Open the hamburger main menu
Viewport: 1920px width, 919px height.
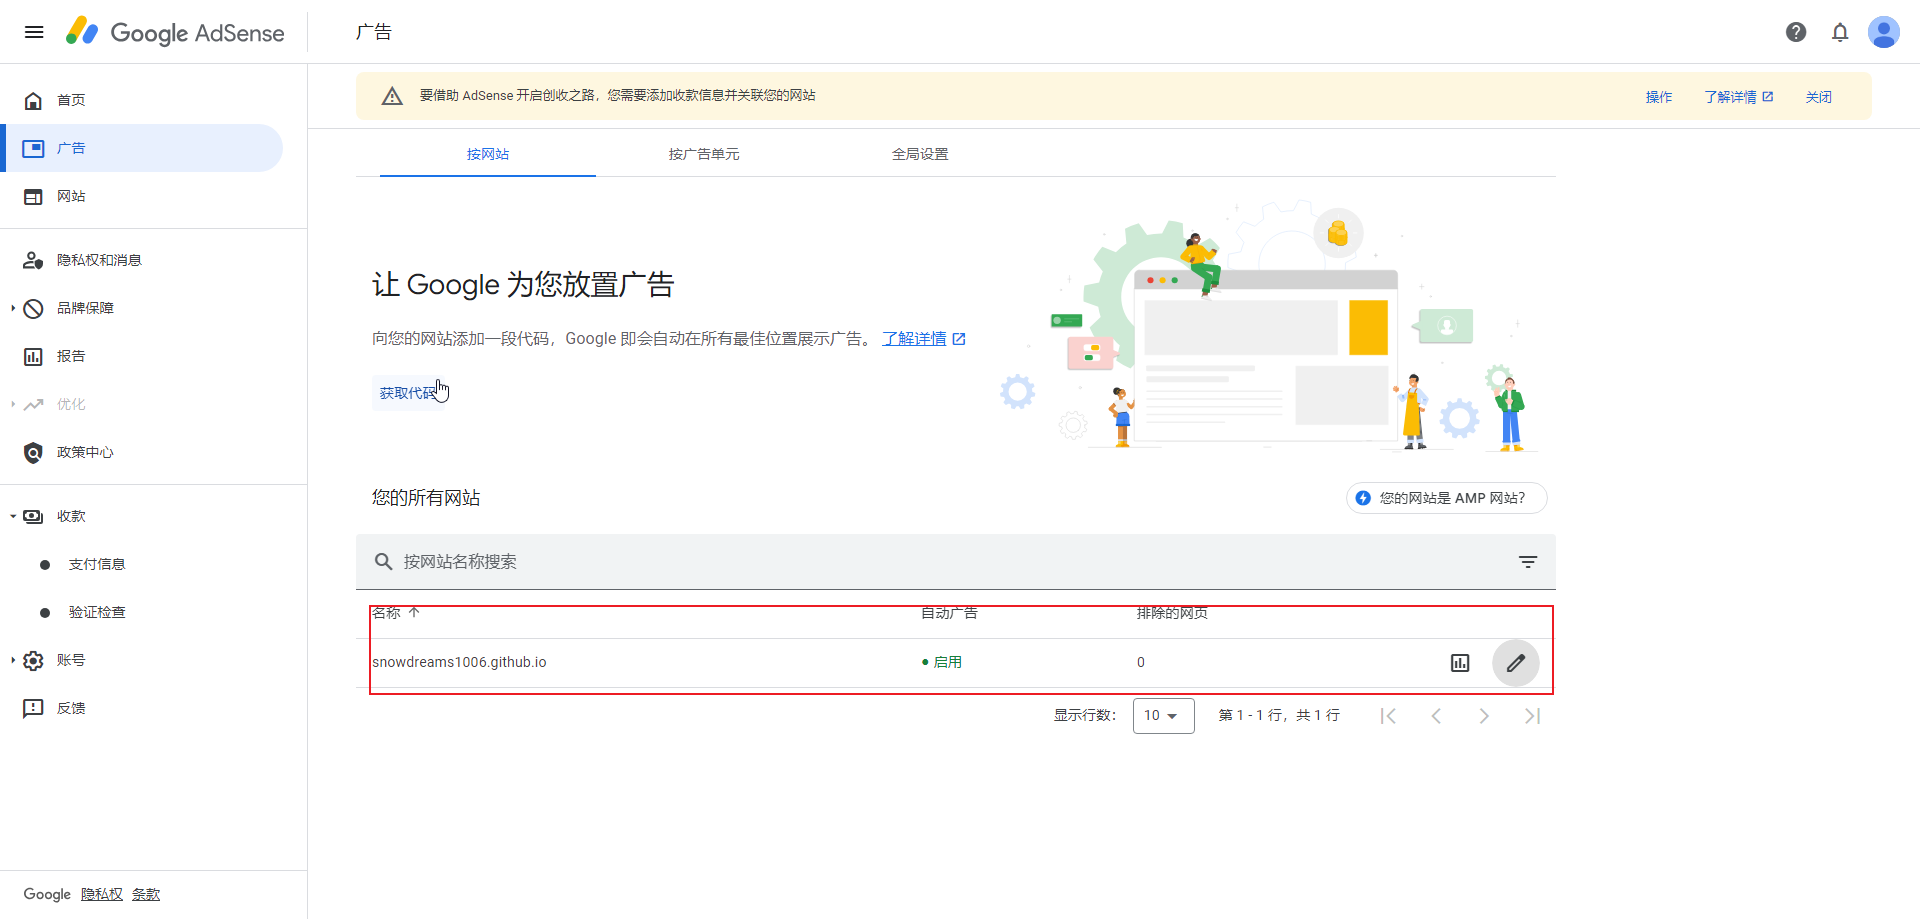(x=34, y=32)
